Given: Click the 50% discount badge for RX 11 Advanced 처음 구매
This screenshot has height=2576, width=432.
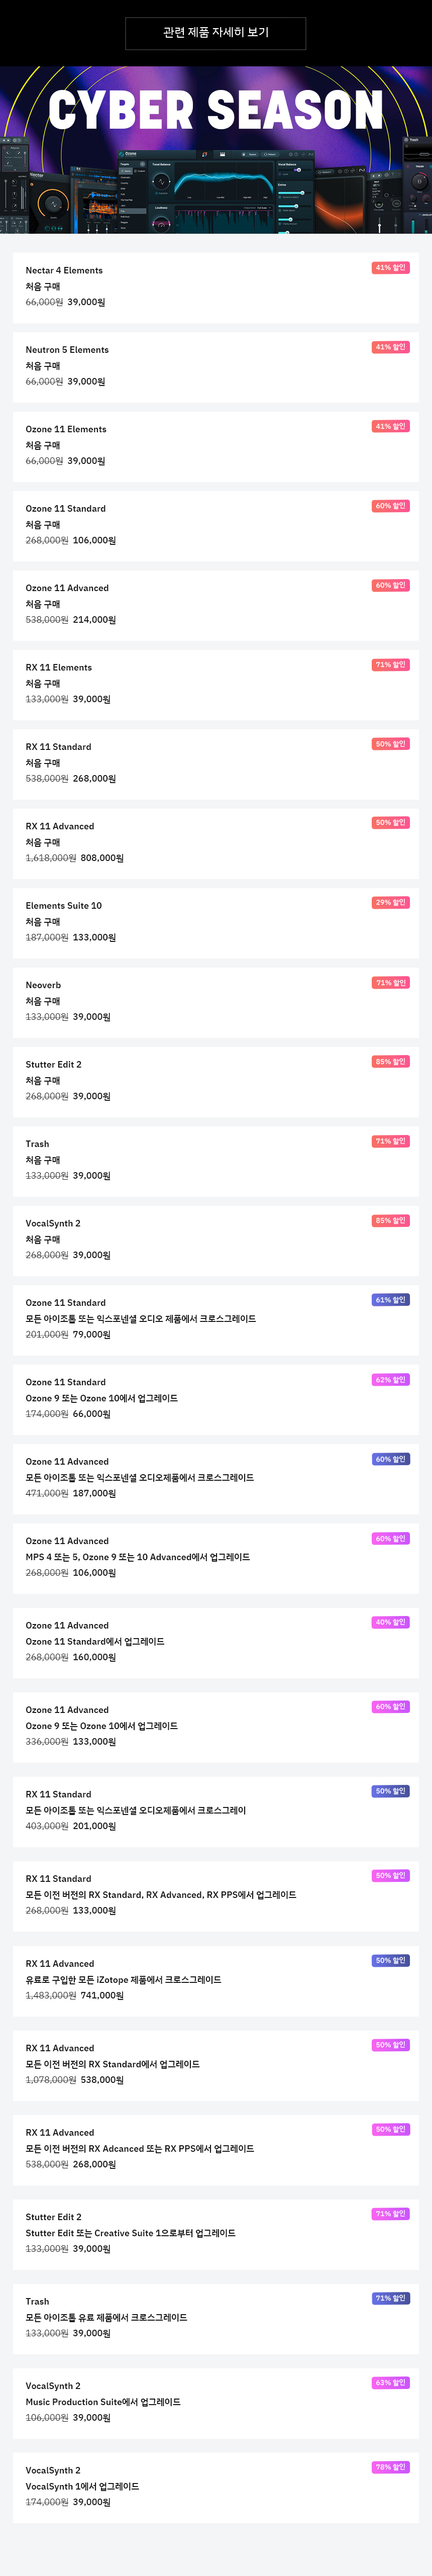Looking at the screenshot, I should pyautogui.click(x=390, y=823).
